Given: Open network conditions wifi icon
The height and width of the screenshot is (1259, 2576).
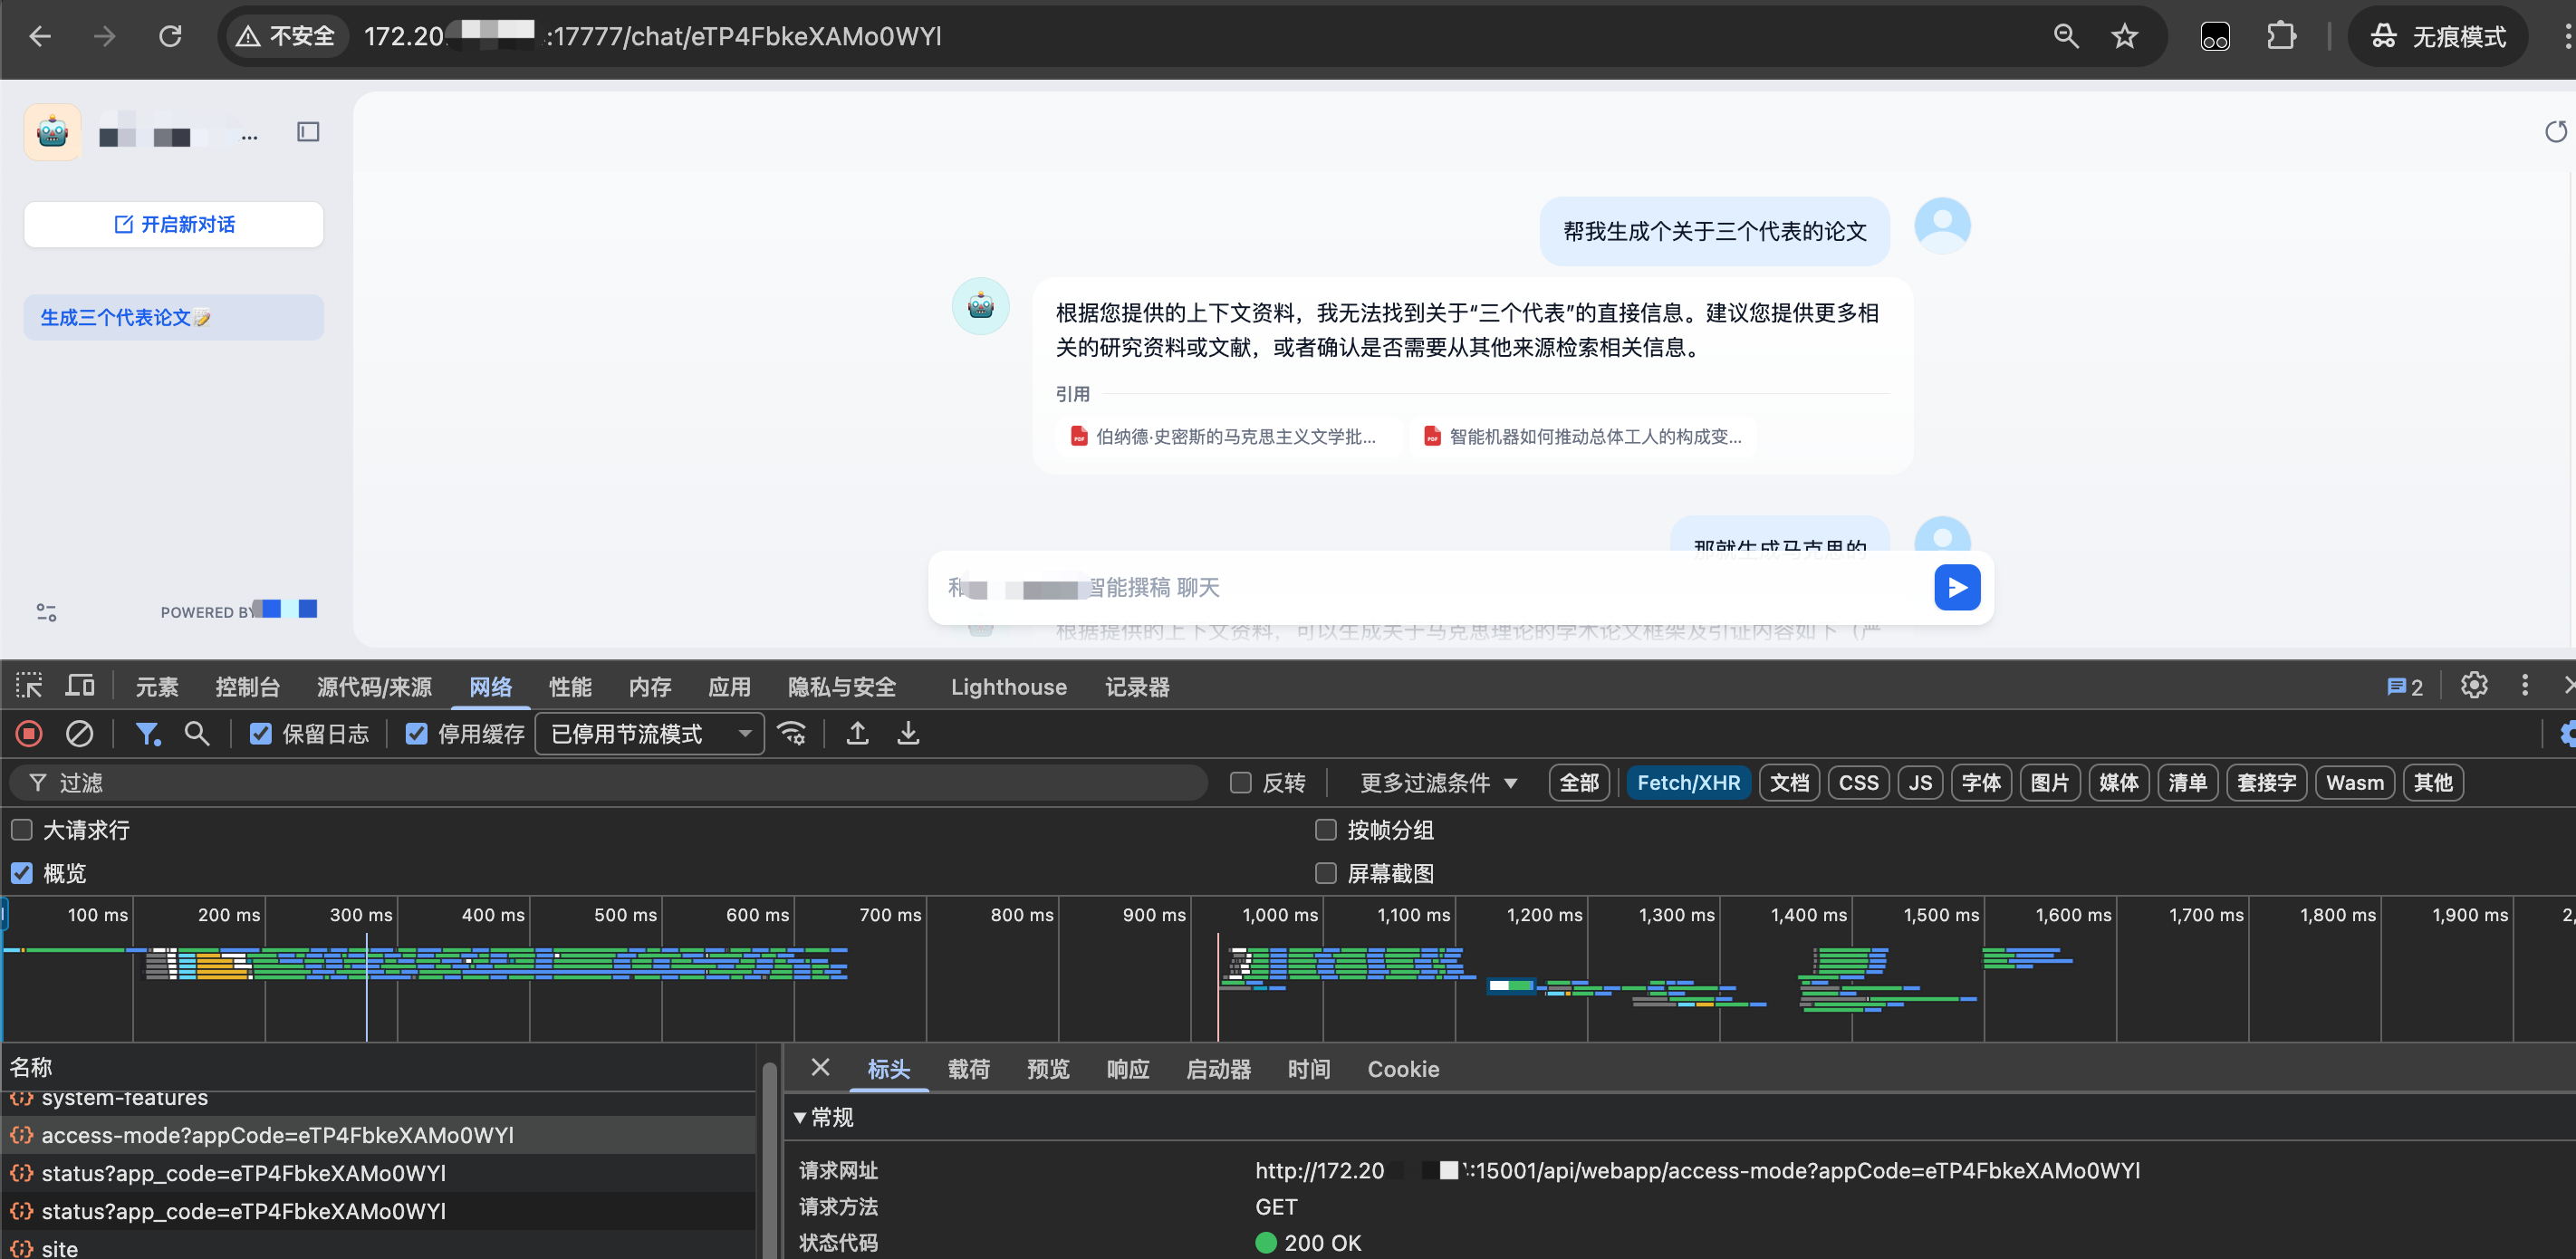Looking at the screenshot, I should (792, 734).
